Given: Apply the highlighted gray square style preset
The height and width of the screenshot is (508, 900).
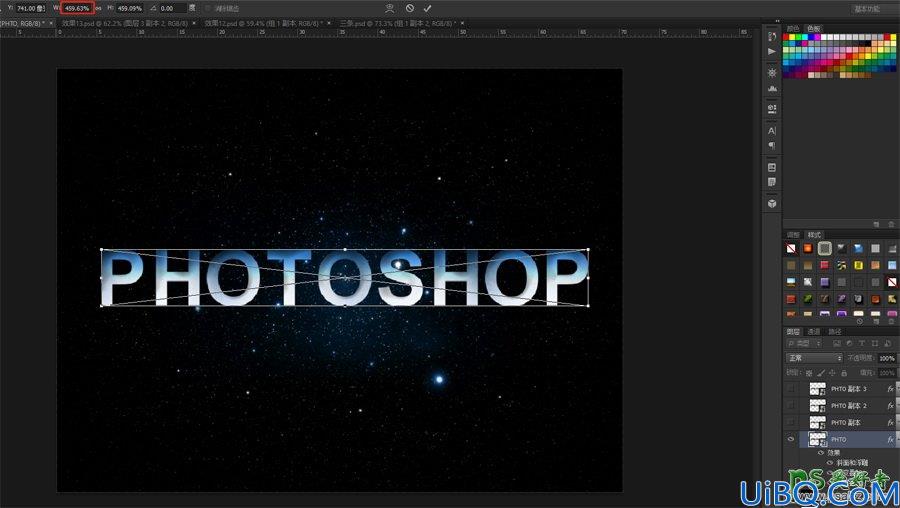Looking at the screenshot, I should pyautogui.click(x=825, y=249).
